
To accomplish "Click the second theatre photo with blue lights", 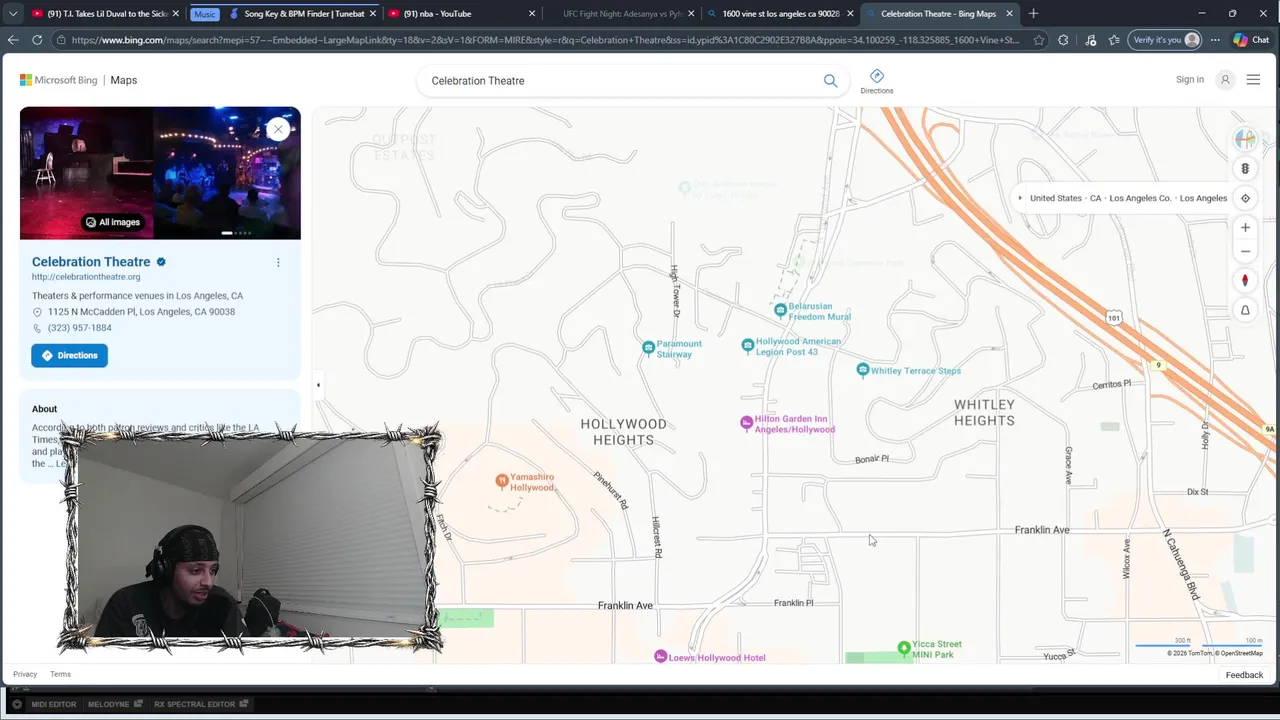I will coord(227,173).
